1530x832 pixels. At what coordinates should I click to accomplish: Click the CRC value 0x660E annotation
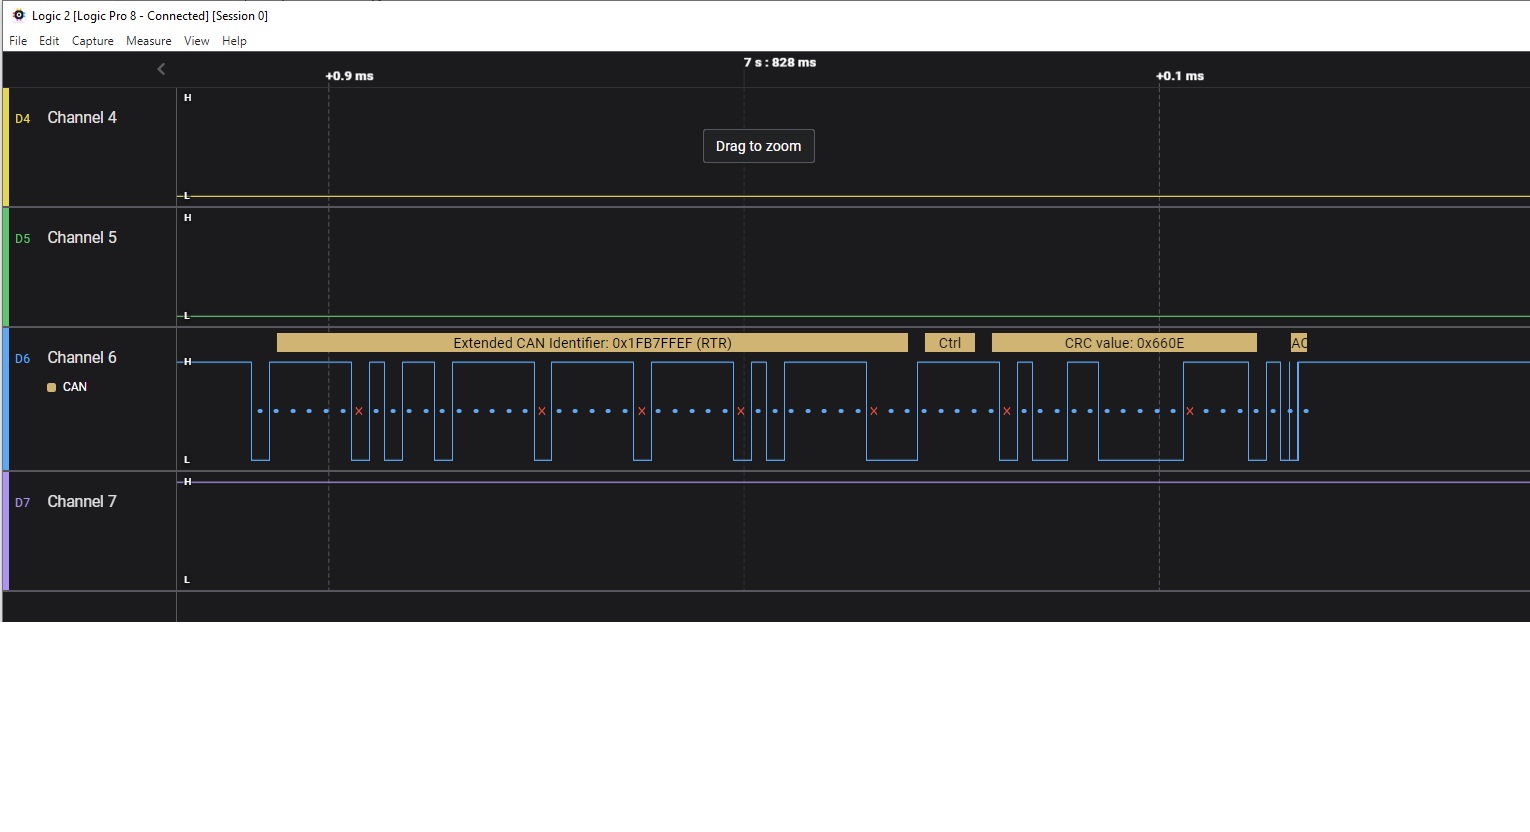tap(1123, 343)
